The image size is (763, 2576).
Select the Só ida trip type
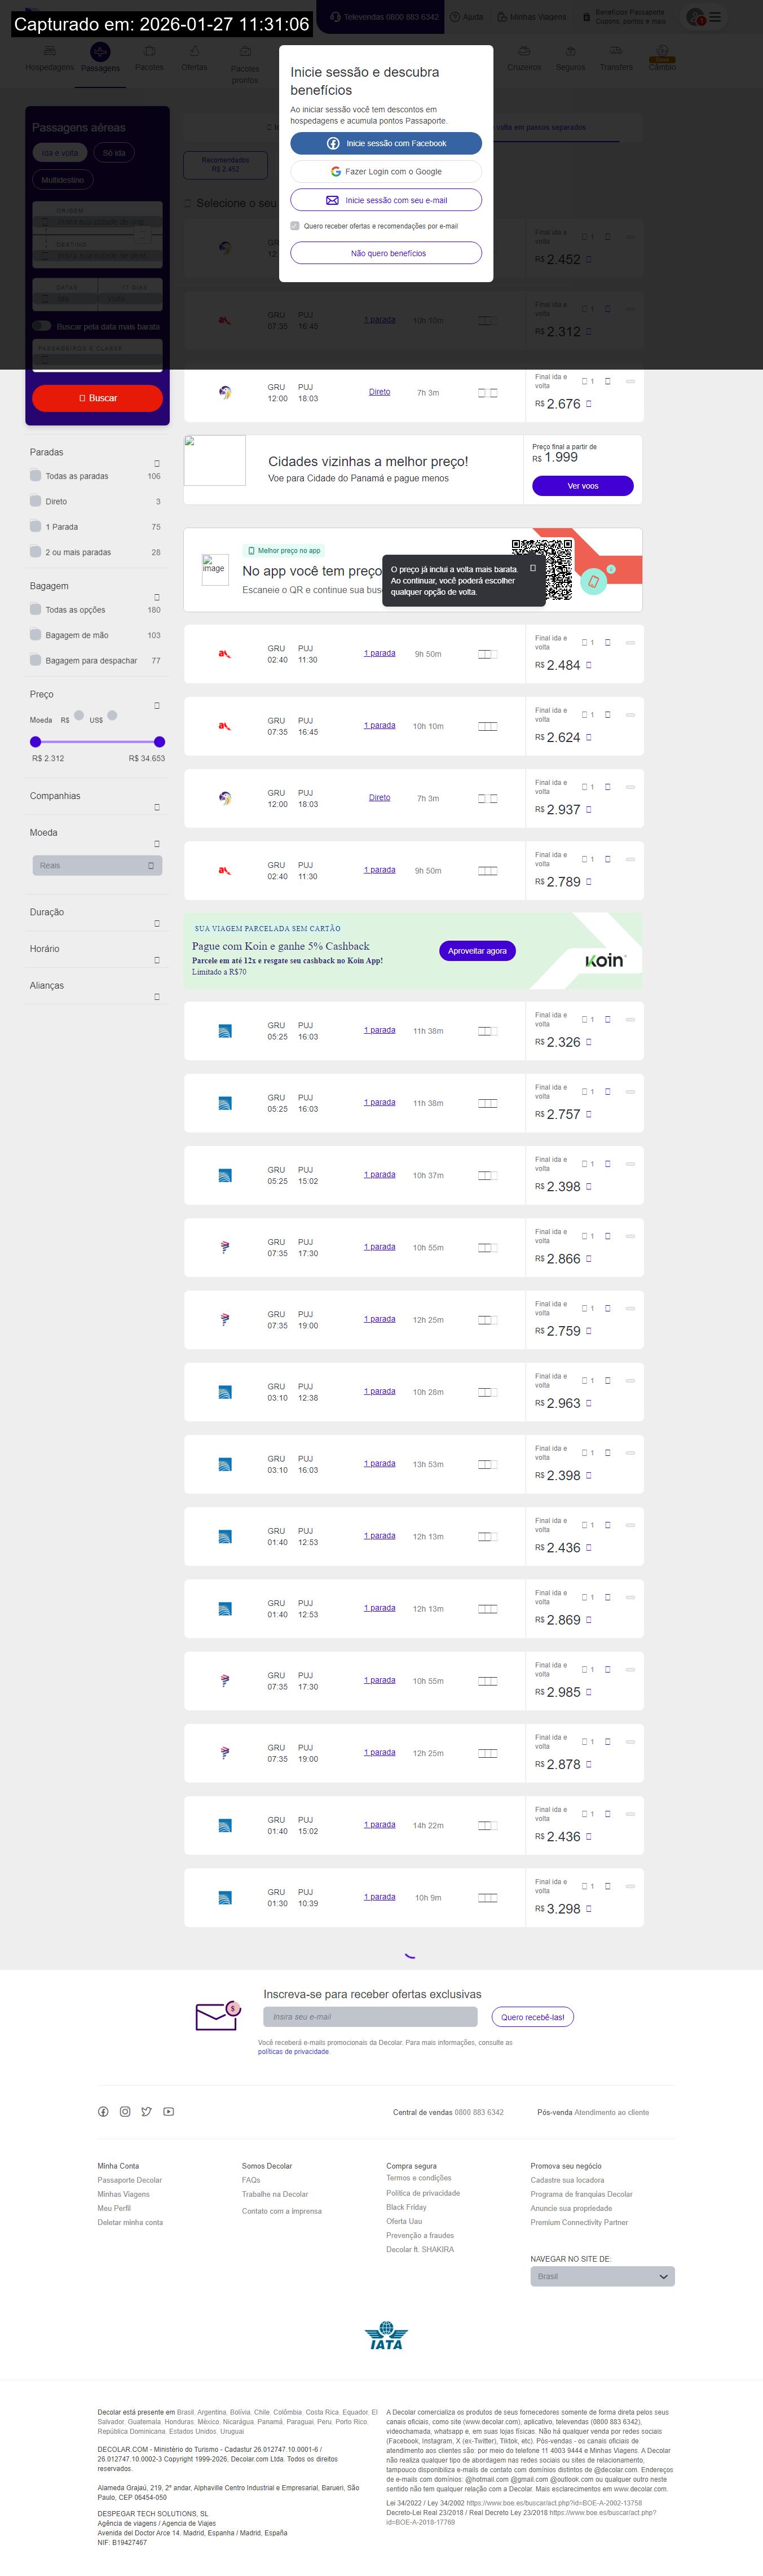point(115,153)
